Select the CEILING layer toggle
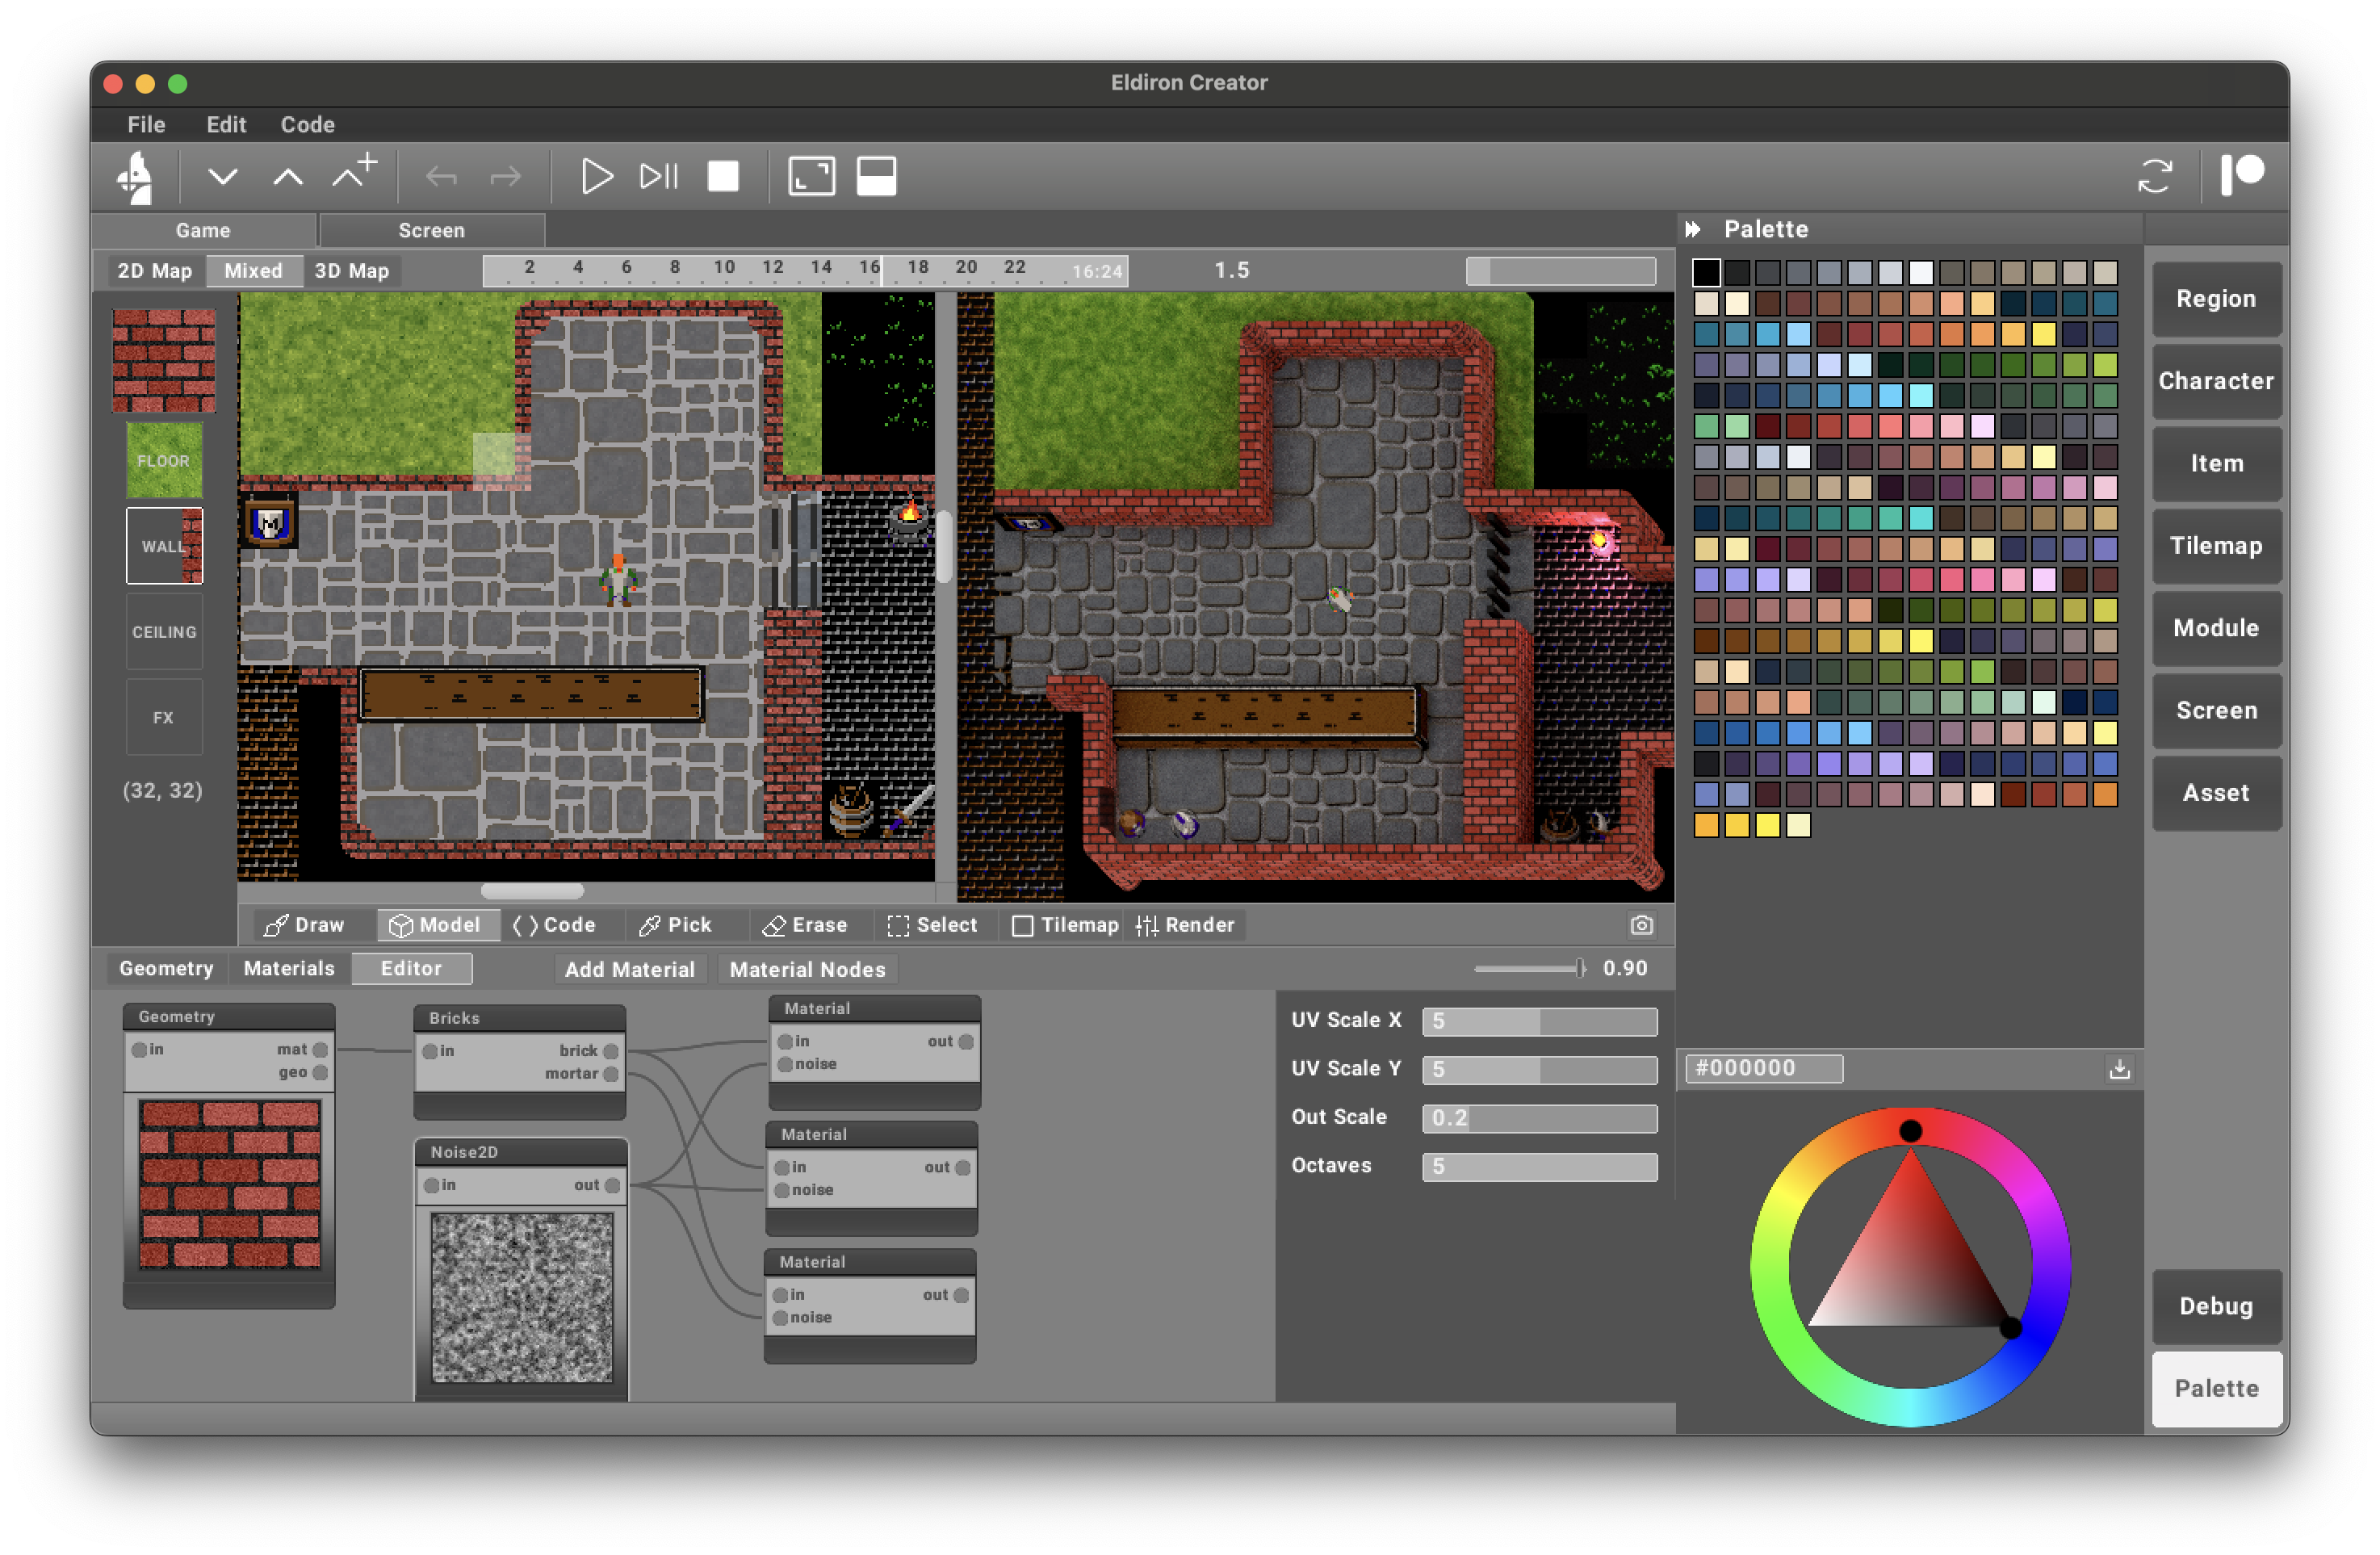The width and height of the screenshot is (2380, 1555). 164,632
